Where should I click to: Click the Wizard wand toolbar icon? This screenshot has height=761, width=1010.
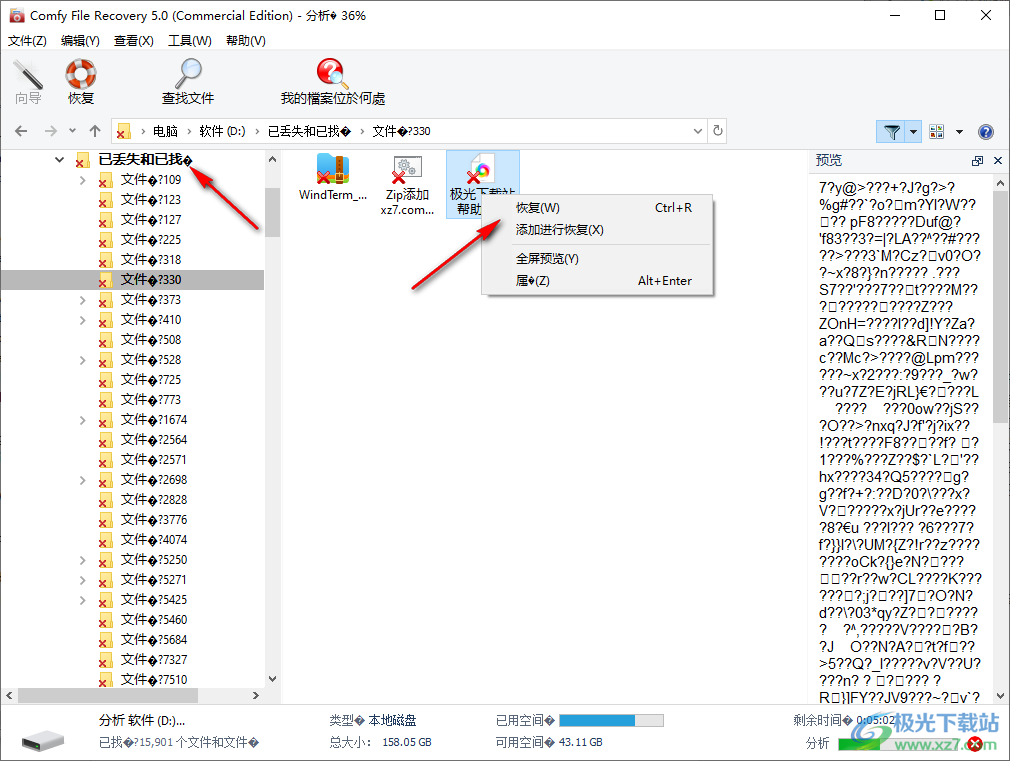click(x=28, y=82)
